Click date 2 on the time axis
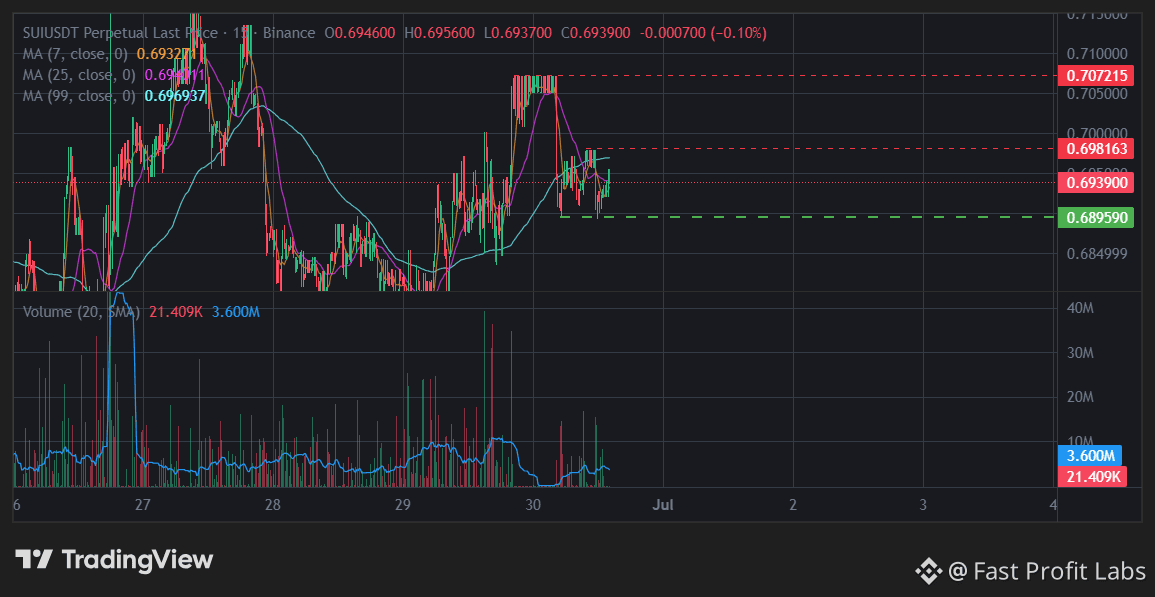1155x597 pixels. pyautogui.click(x=793, y=506)
